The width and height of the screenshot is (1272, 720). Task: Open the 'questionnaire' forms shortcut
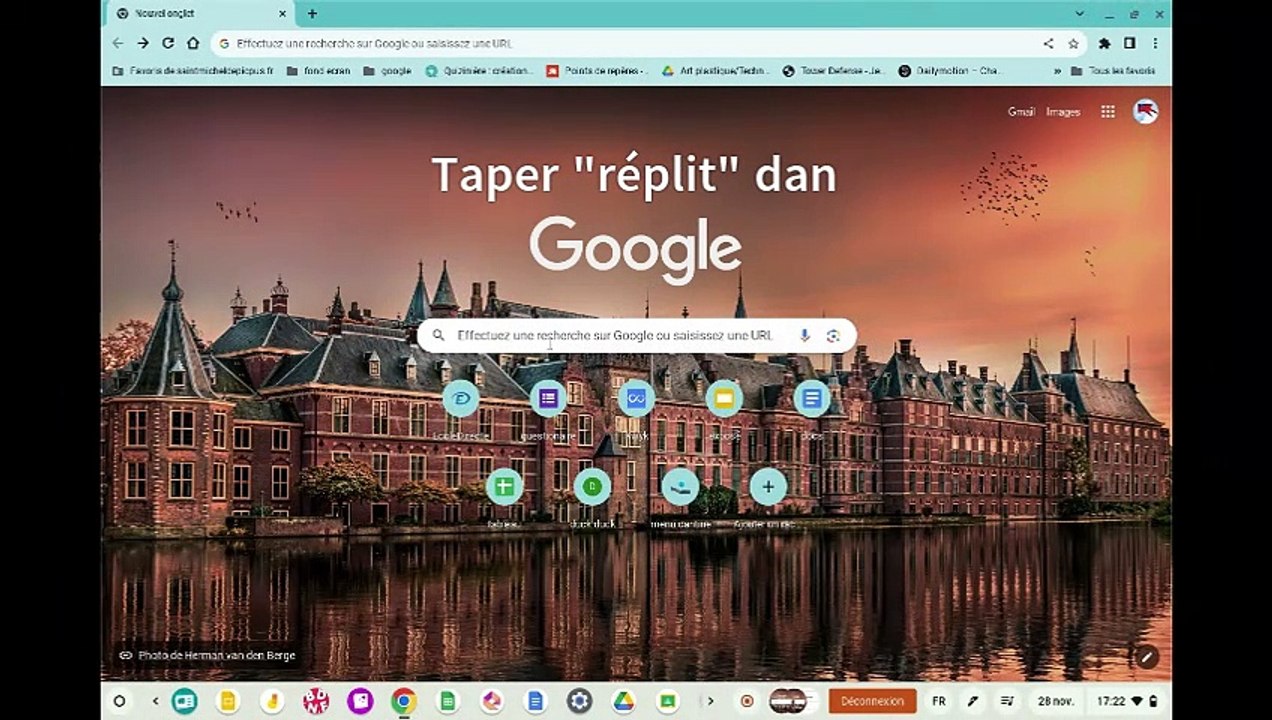click(x=548, y=399)
